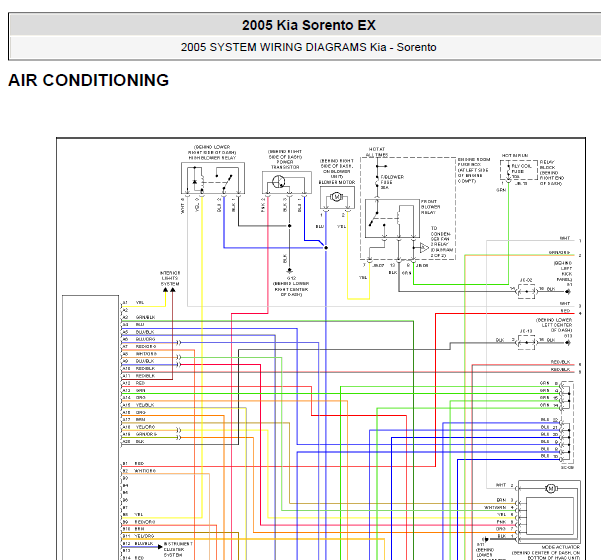Click the power transistor circle symbol
Viewport: 601px width, 560px height.
pos(279,181)
